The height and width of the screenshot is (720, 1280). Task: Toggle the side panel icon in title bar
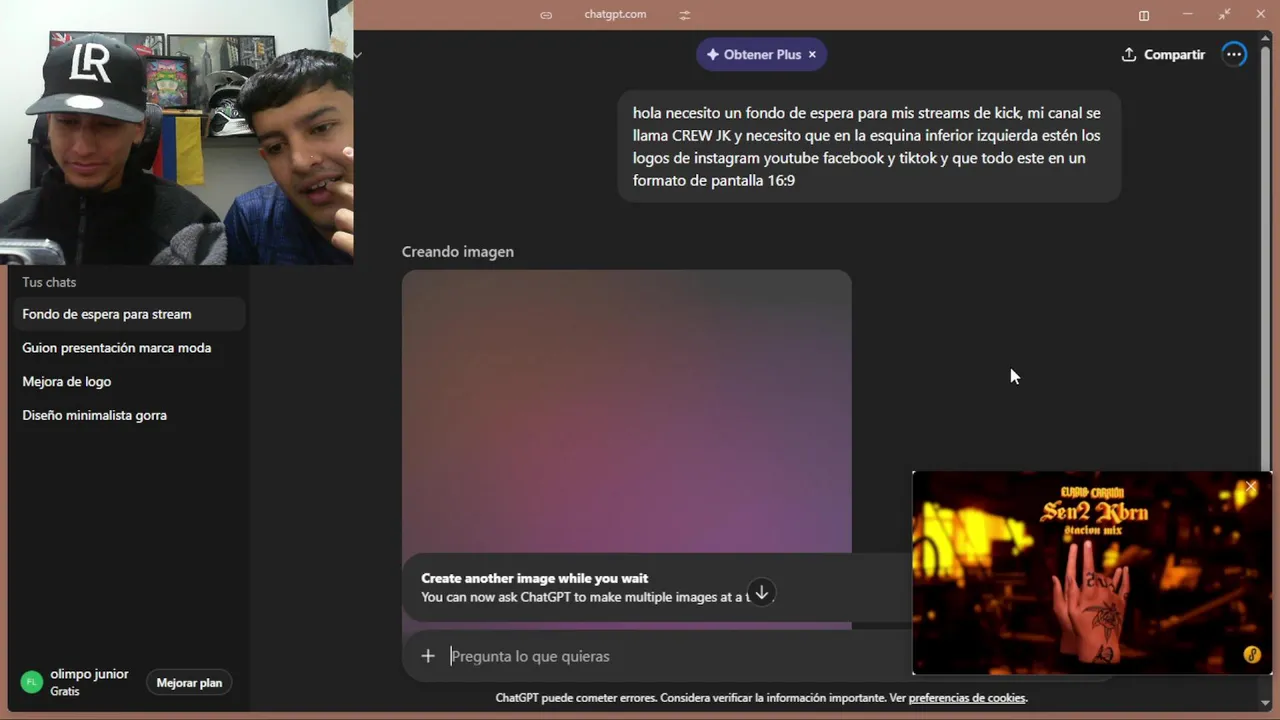pos(1144,15)
